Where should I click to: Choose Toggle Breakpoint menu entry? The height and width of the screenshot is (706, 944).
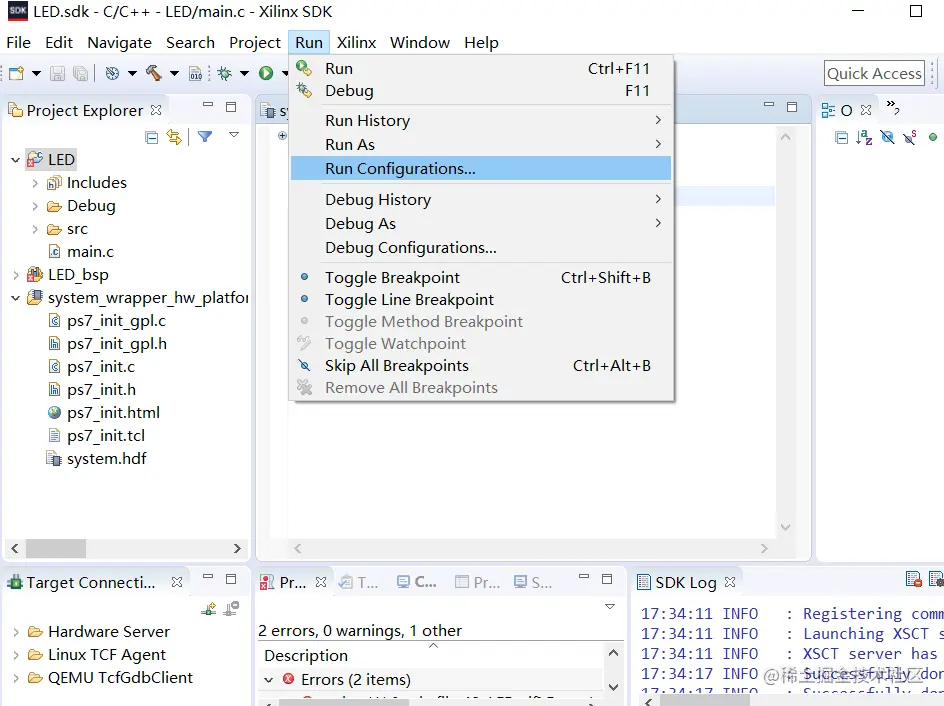click(480, 277)
